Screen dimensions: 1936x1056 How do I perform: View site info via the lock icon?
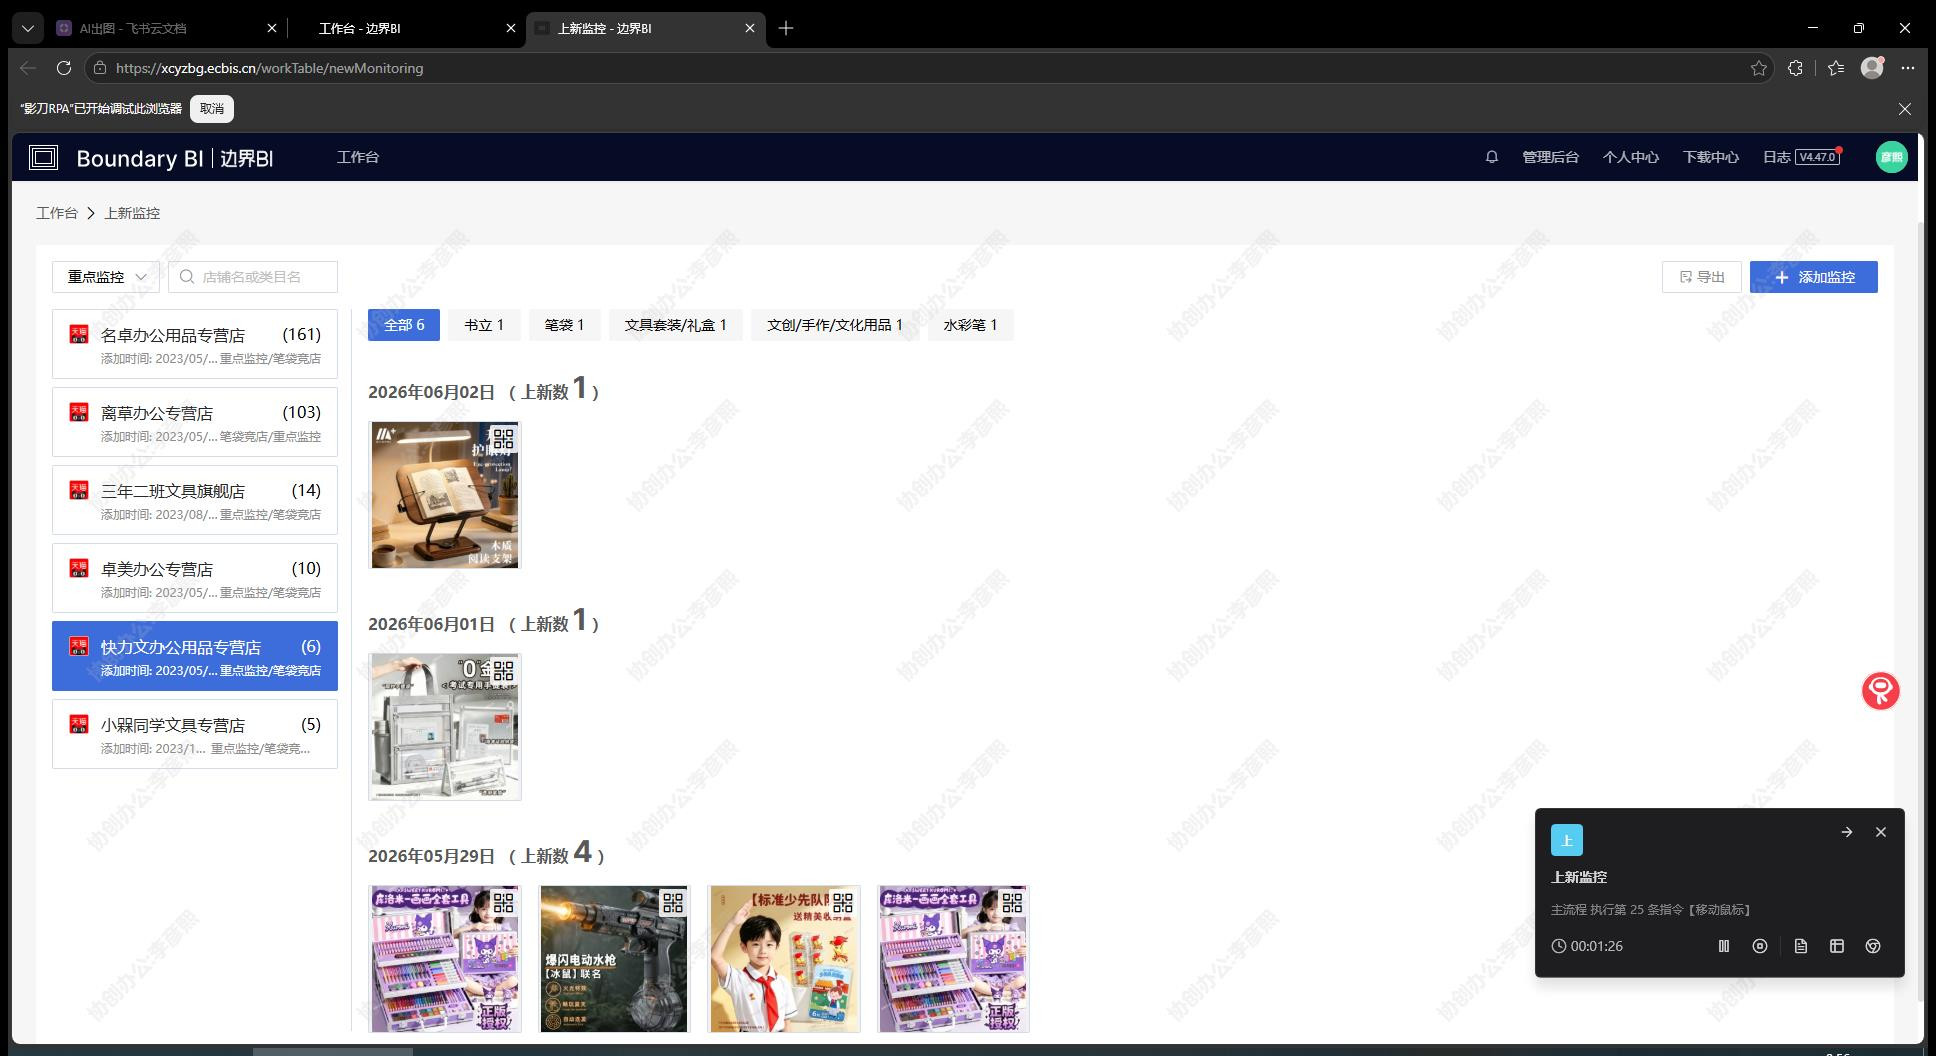(x=98, y=68)
